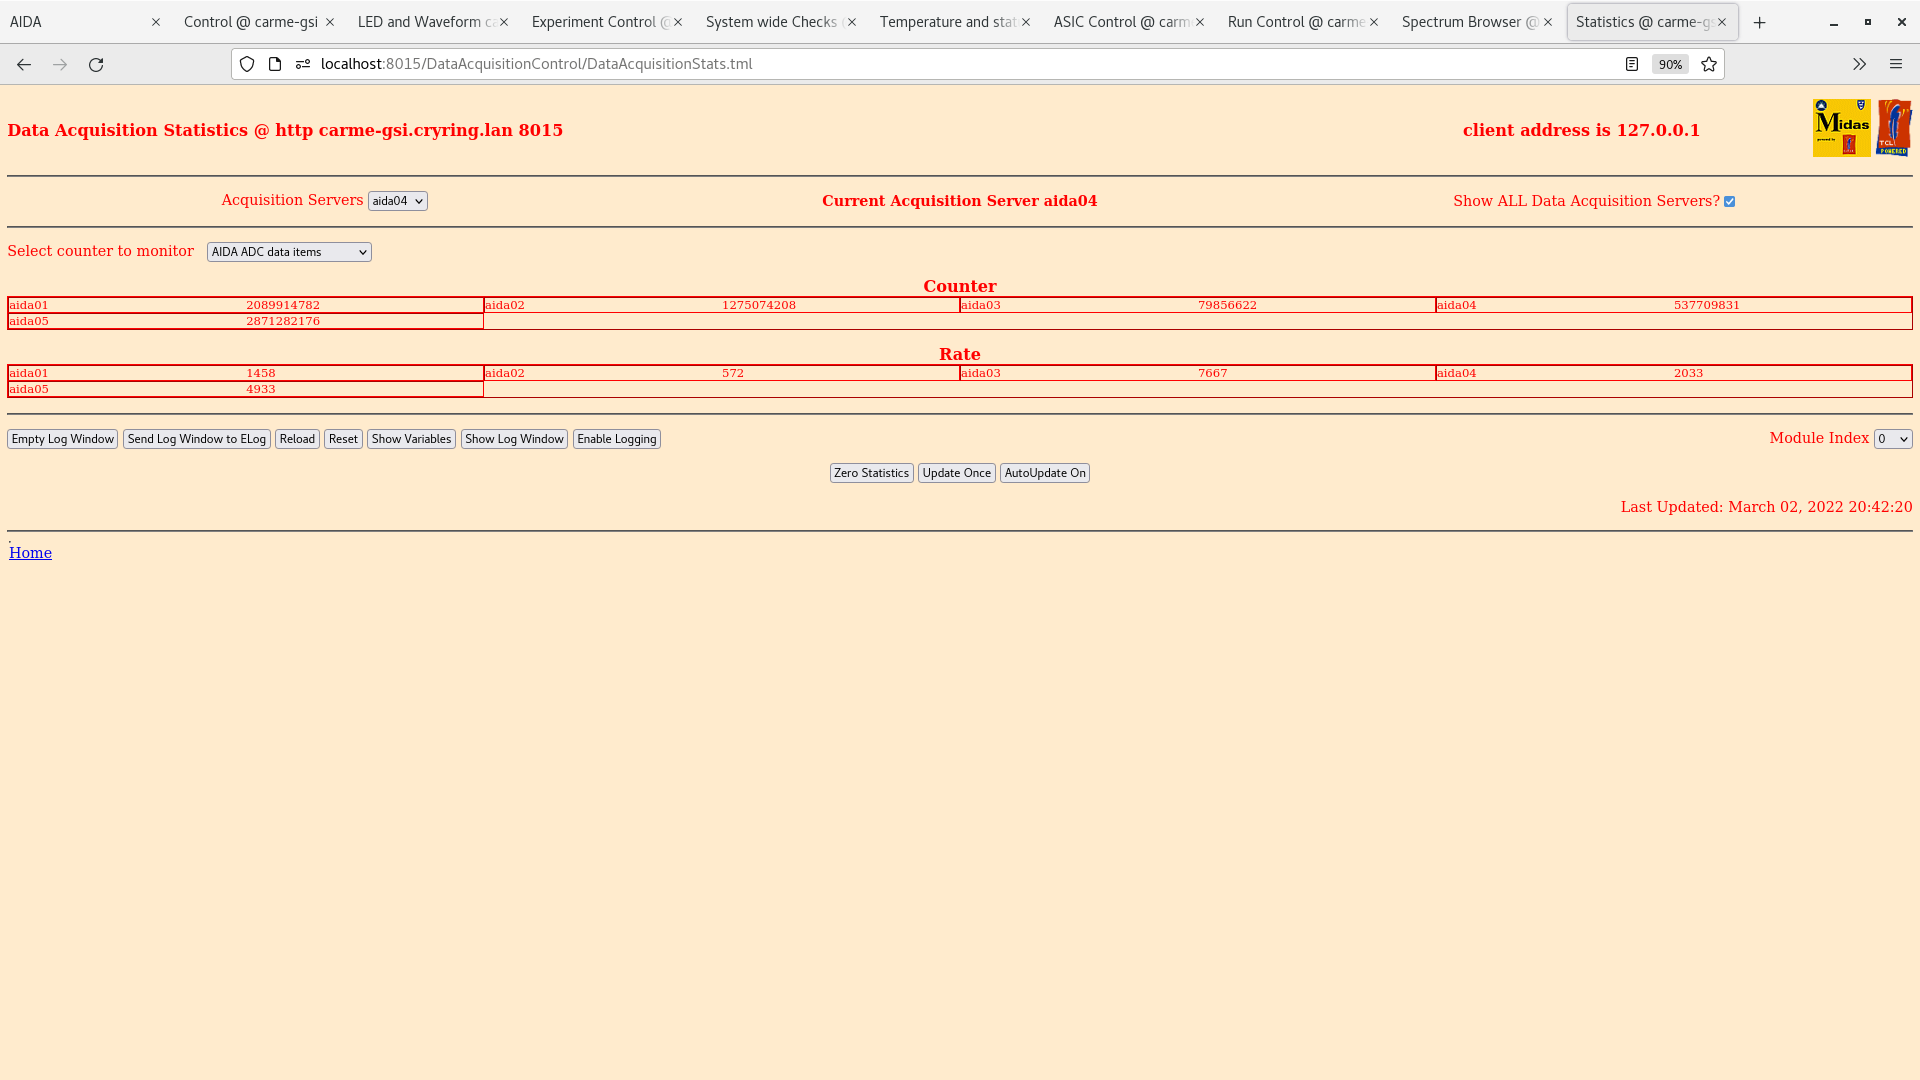
Task: Follow the Home link
Action: [x=30, y=553]
